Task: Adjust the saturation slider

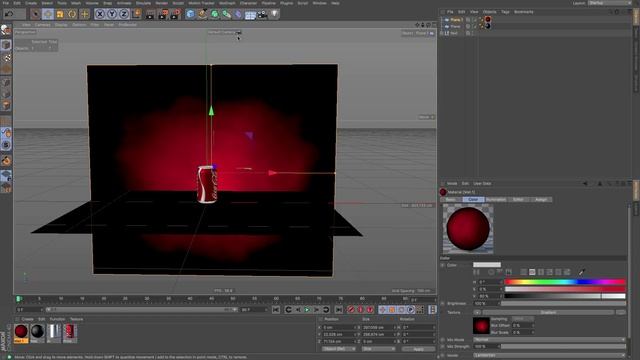Action: point(565,289)
